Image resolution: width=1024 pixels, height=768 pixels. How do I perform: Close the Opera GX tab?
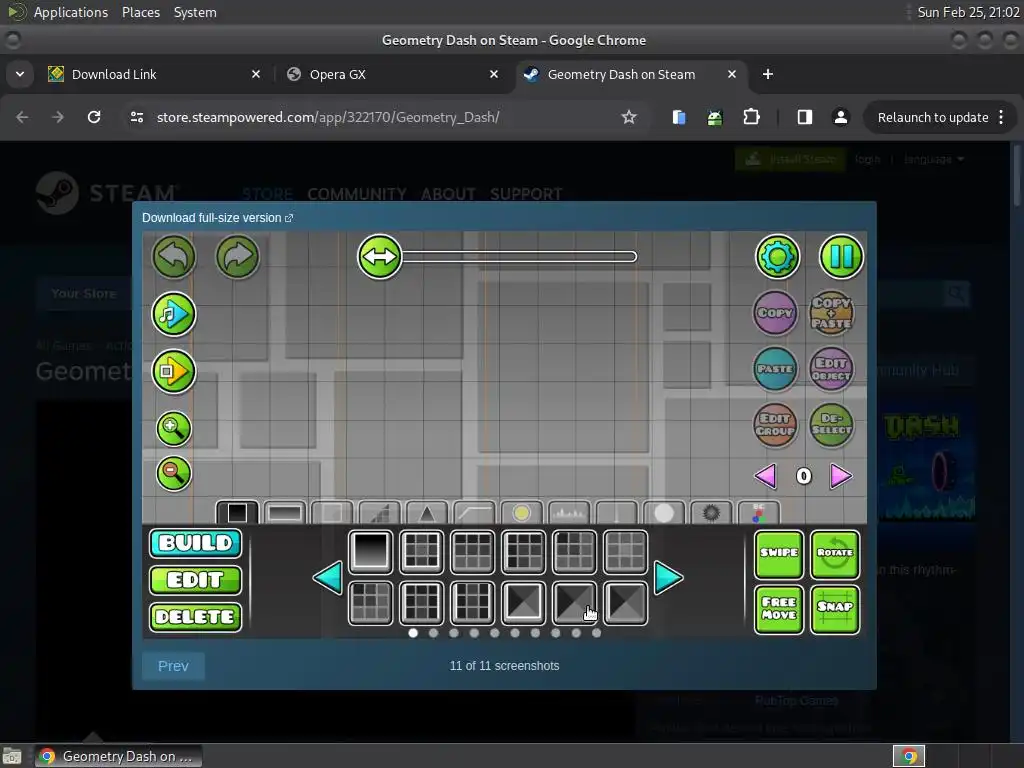tap(494, 74)
